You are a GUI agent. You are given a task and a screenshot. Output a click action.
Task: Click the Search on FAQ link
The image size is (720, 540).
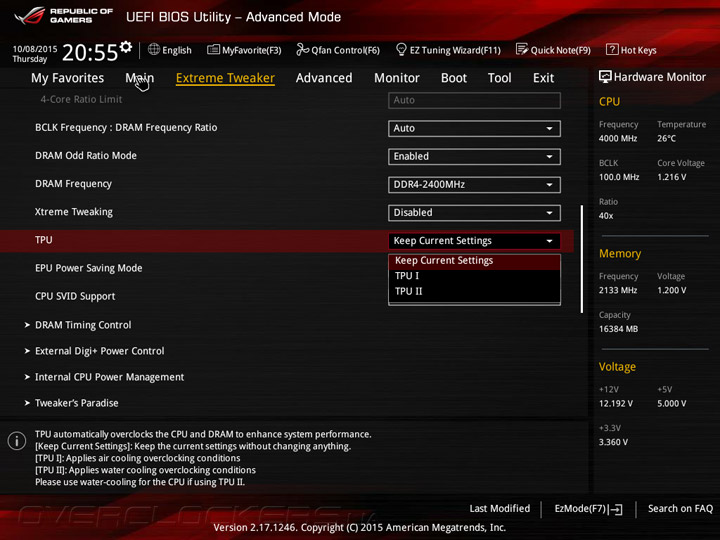(680, 509)
